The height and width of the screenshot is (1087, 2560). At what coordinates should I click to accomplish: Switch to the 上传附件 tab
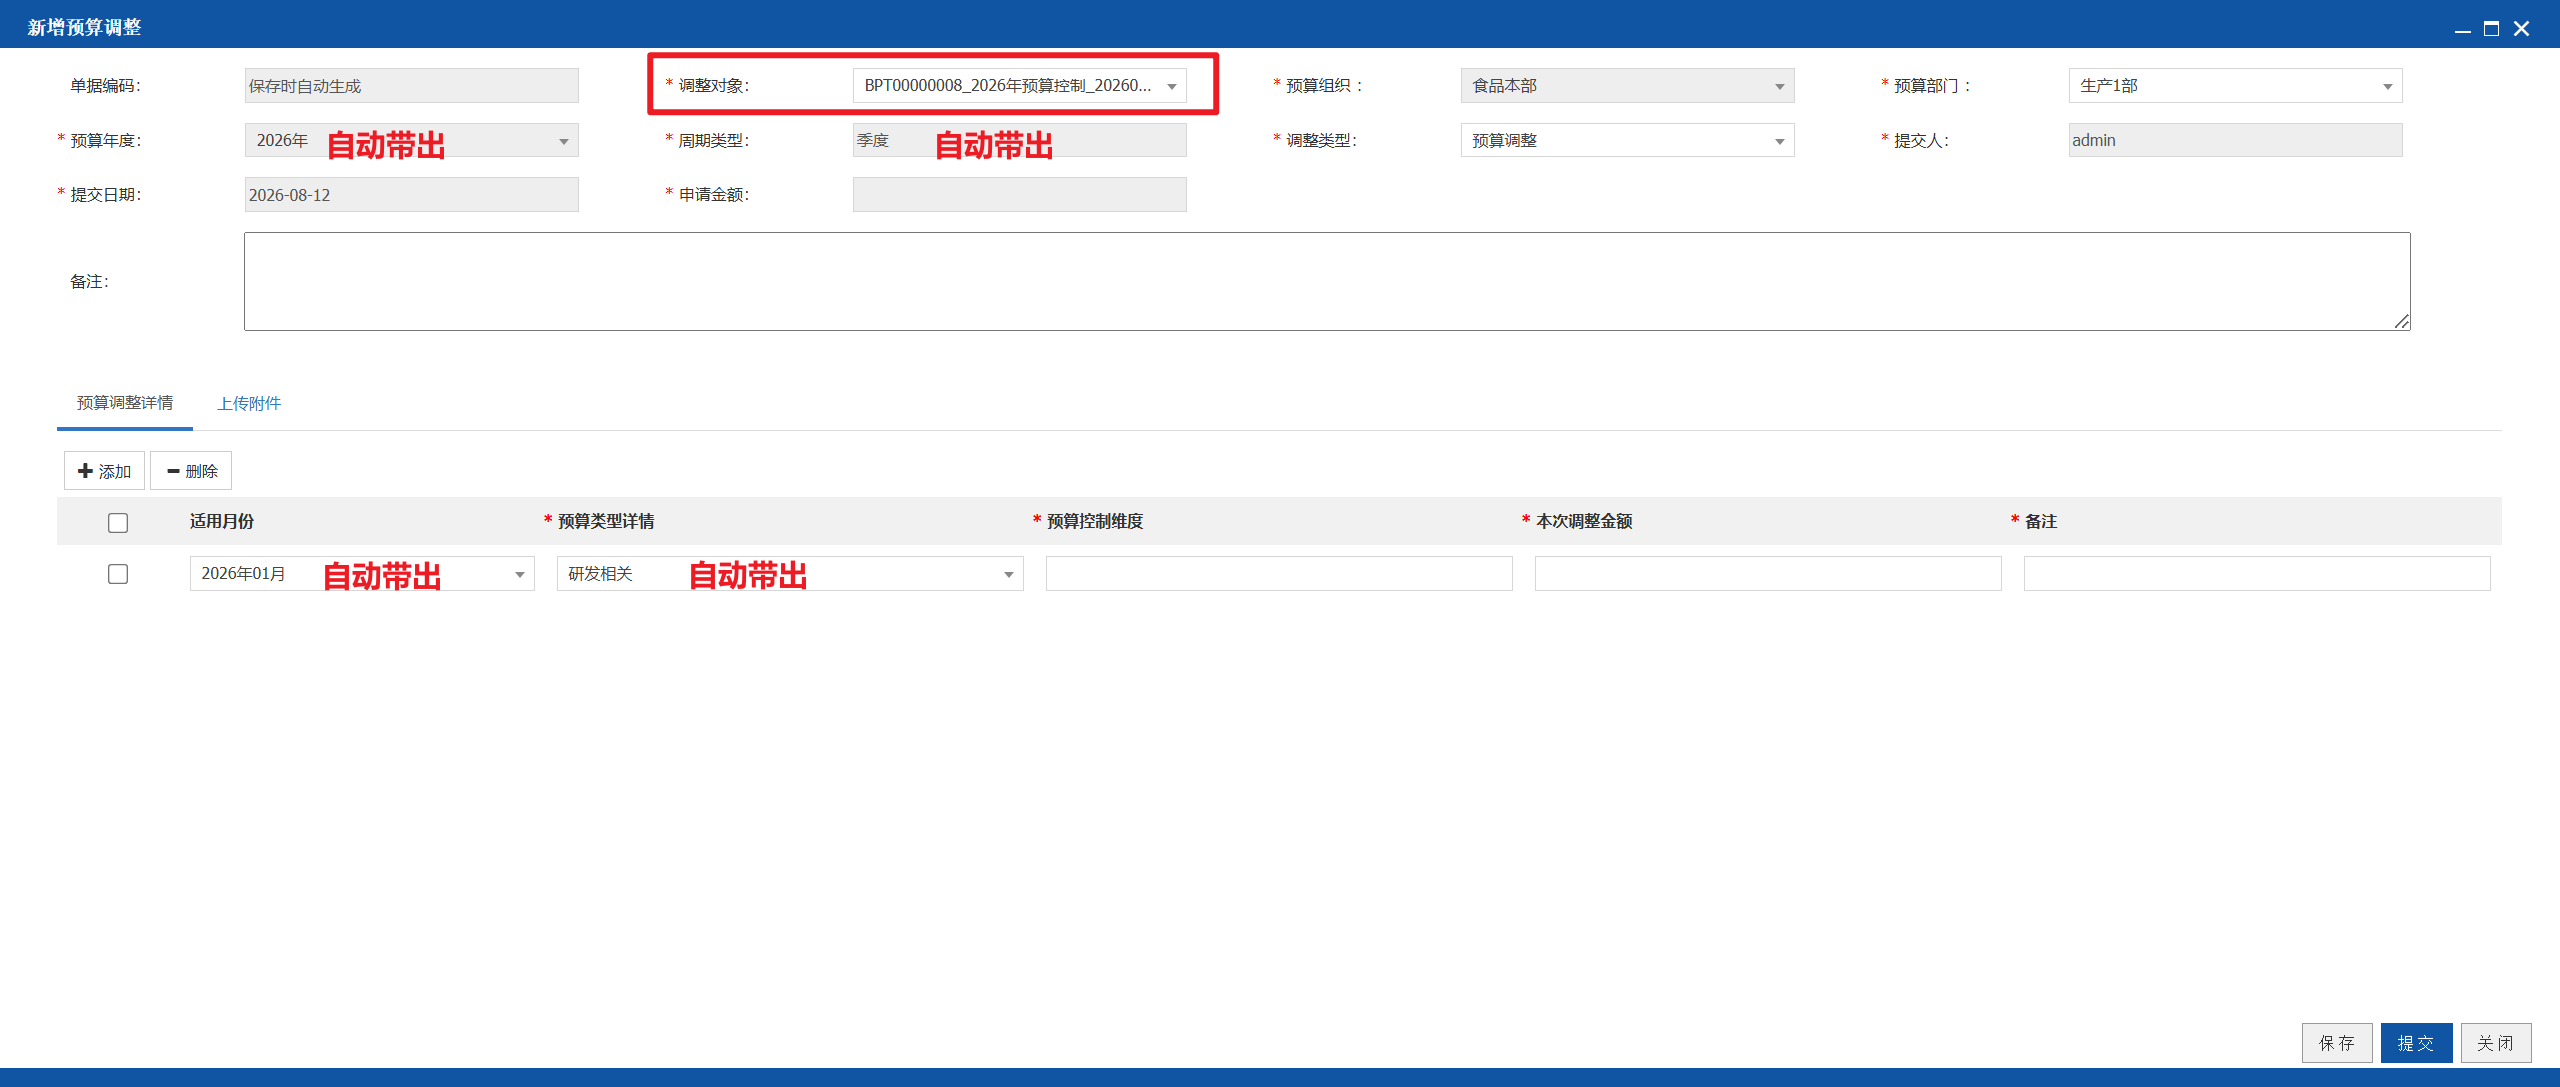(x=249, y=403)
